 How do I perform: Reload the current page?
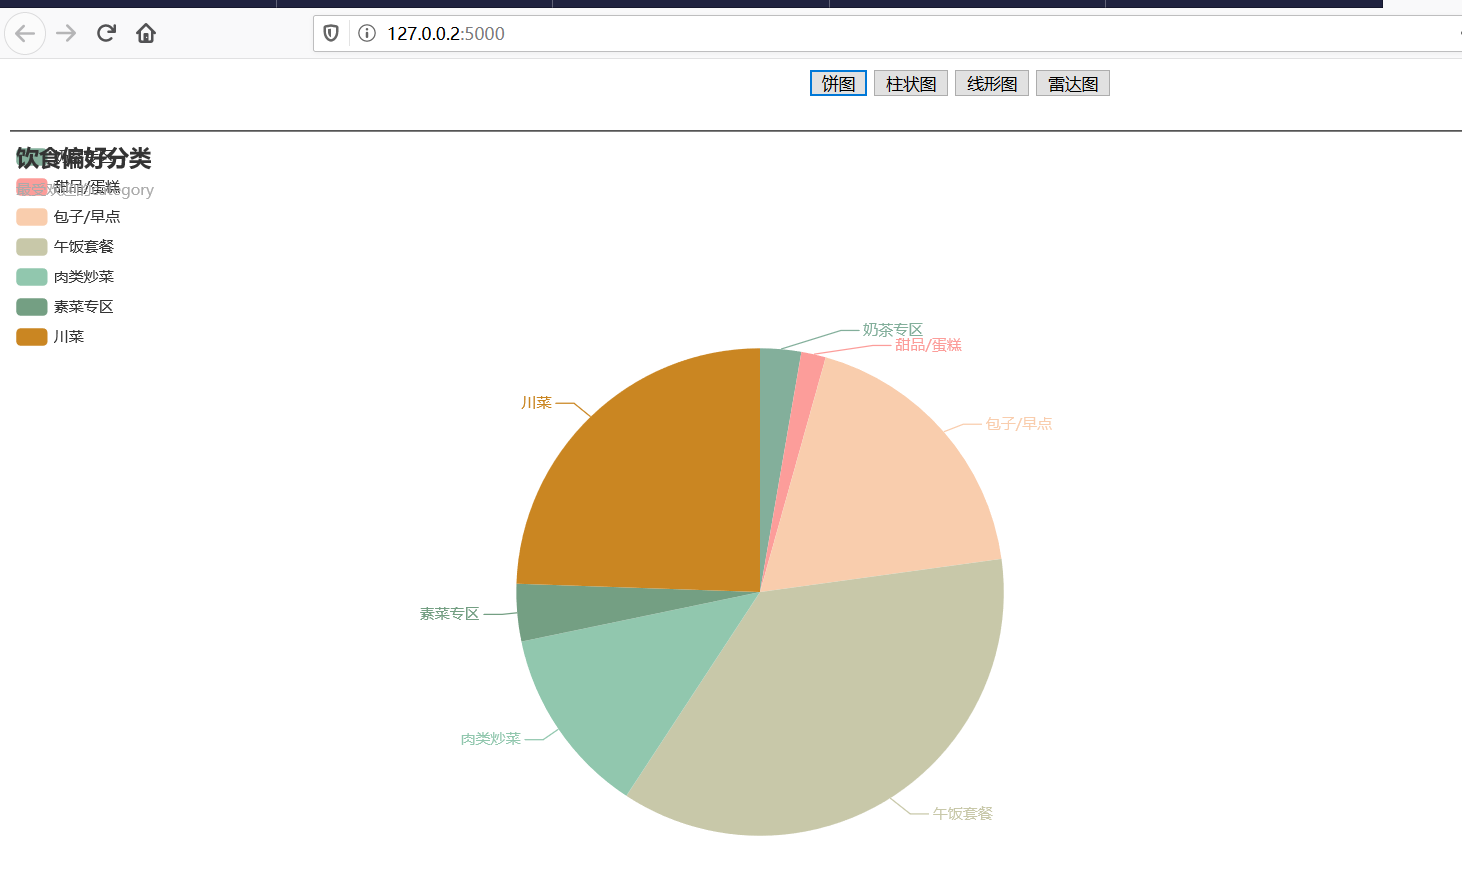pos(105,33)
